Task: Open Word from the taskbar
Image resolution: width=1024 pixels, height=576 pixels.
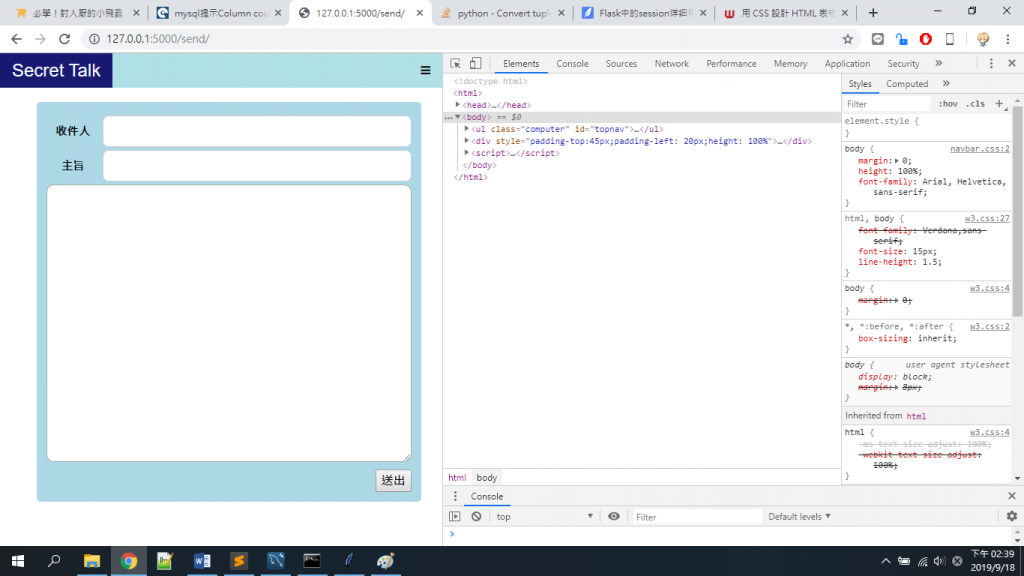Action: (202, 561)
